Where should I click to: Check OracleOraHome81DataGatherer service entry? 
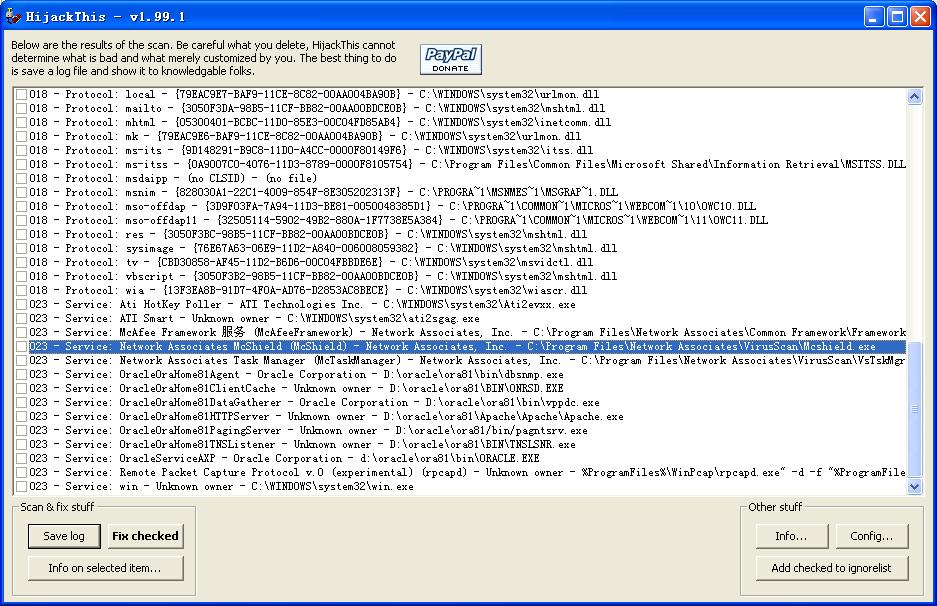[22, 403]
